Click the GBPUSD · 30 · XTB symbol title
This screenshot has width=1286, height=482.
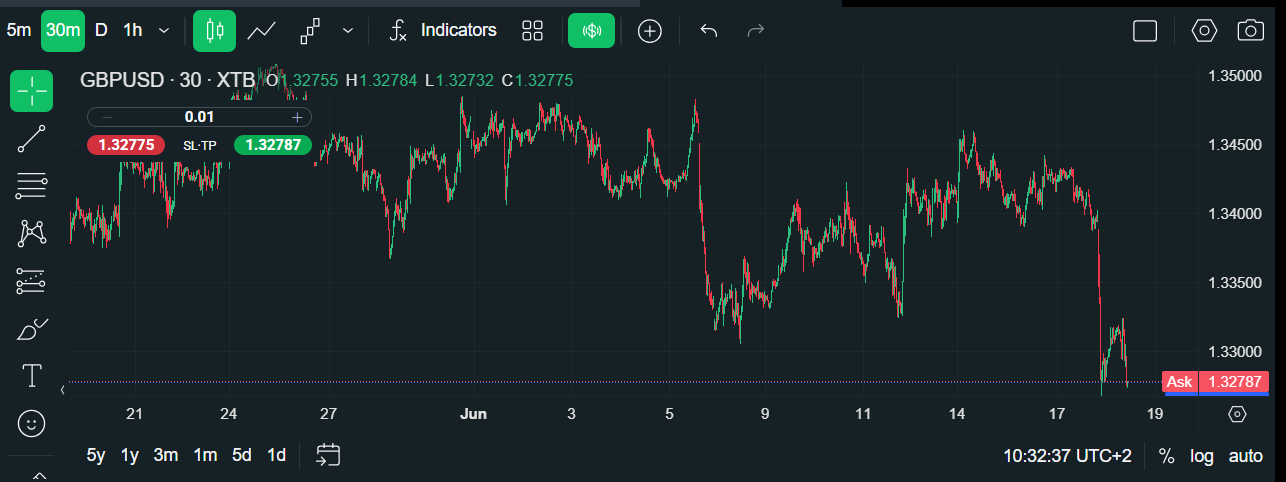[x=167, y=80]
